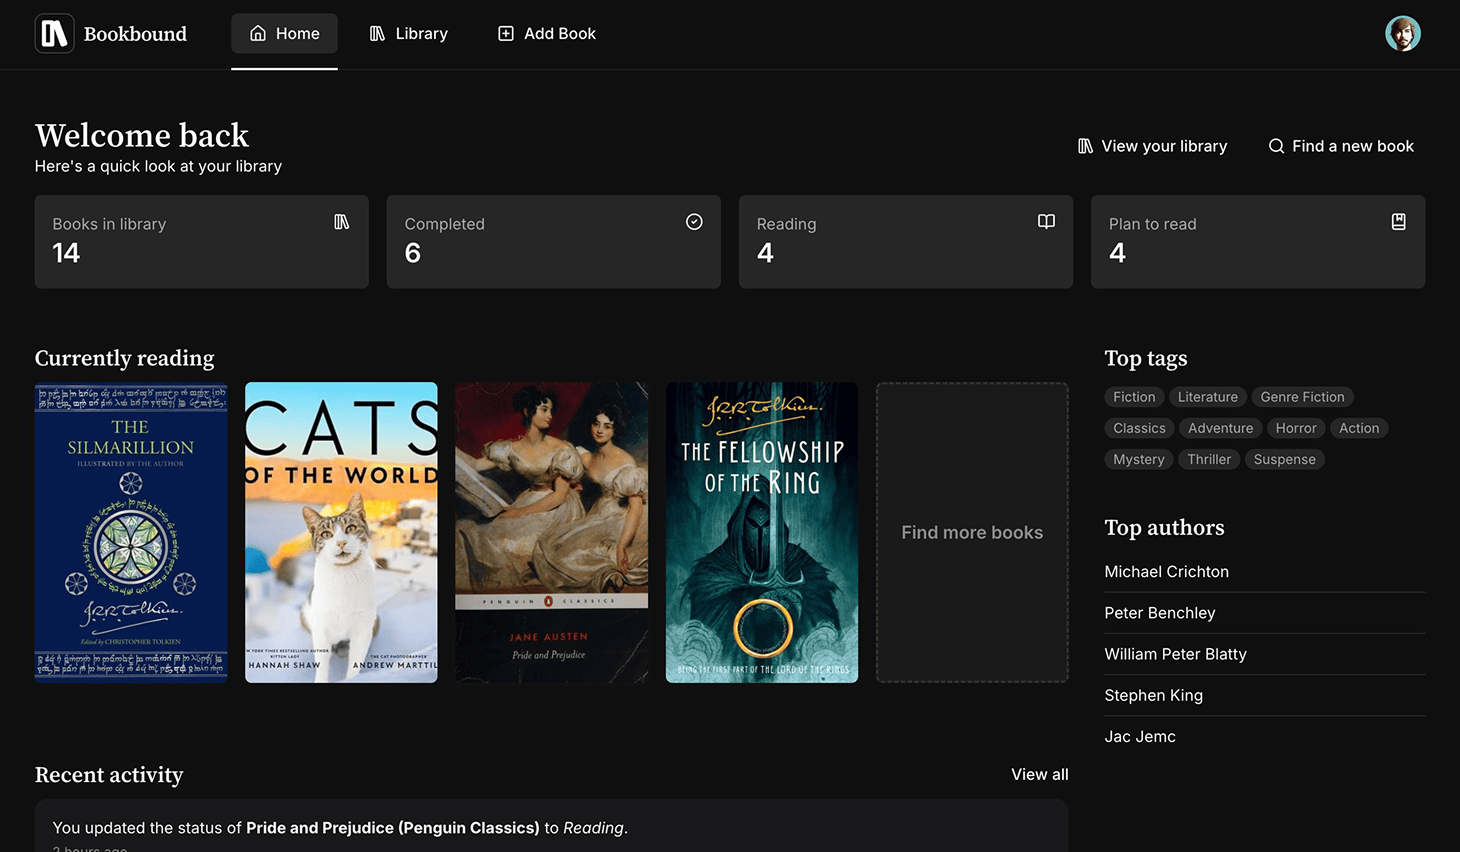
Task: Click View your library link
Action: (x=1152, y=146)
